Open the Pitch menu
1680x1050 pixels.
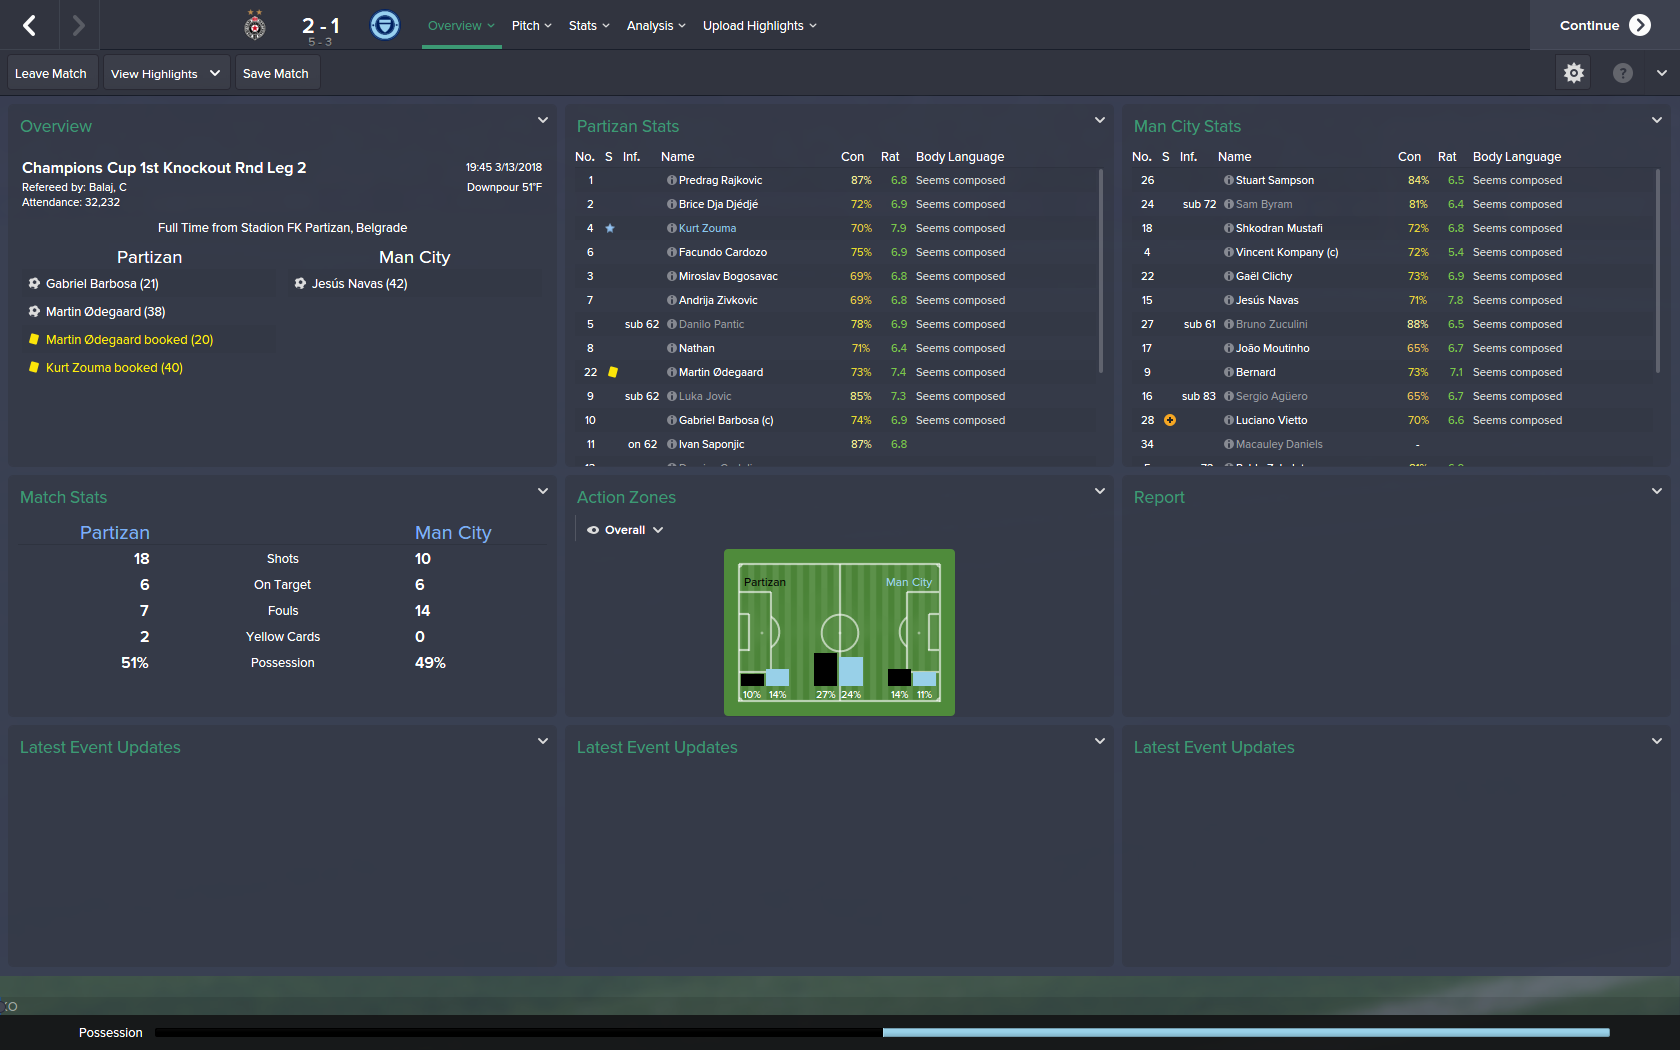coord(531,26)
